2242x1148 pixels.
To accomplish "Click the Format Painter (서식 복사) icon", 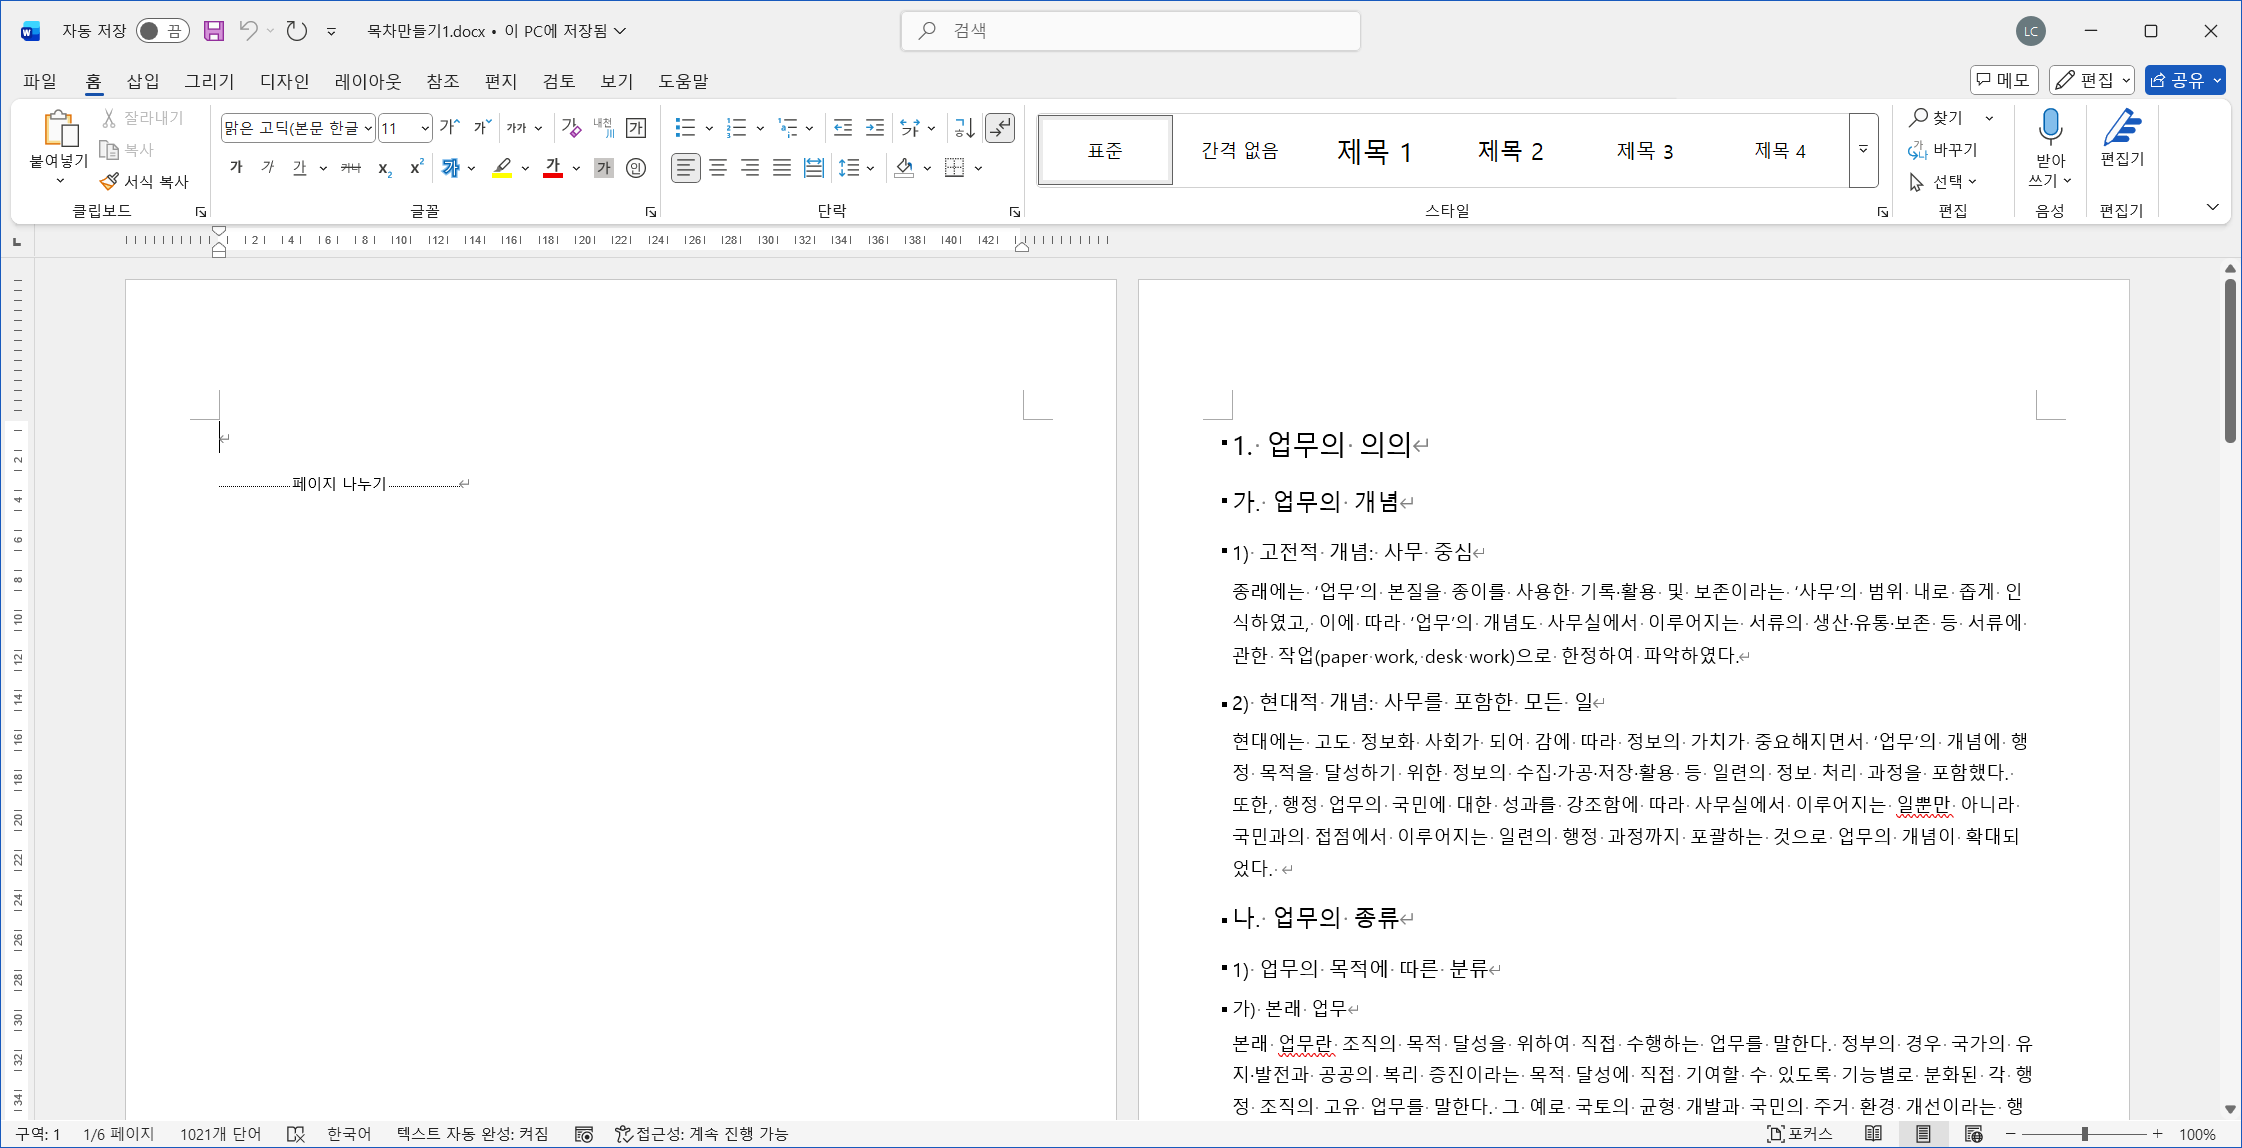I will point(110,181).
